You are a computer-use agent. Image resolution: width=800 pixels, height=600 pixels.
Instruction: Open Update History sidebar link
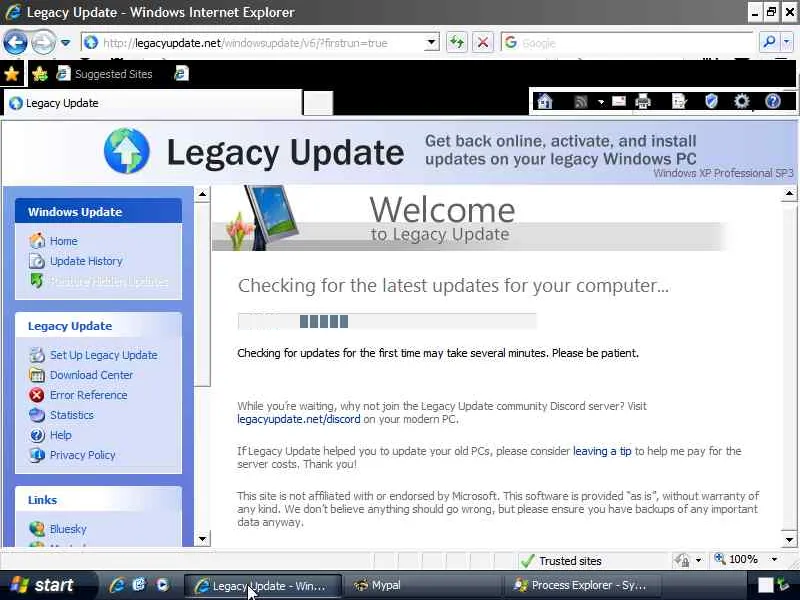tap(86, 261)
